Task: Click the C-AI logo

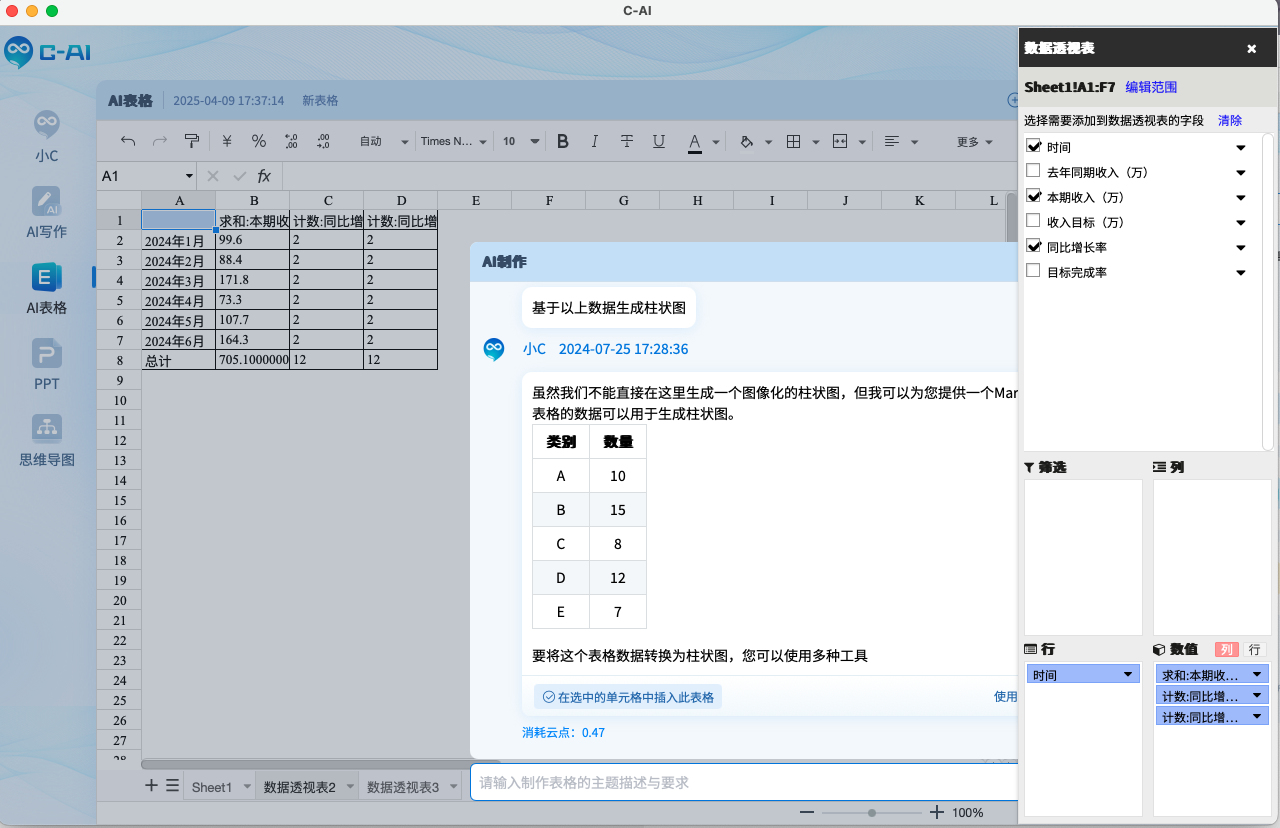Action: [x=47, y=52]
